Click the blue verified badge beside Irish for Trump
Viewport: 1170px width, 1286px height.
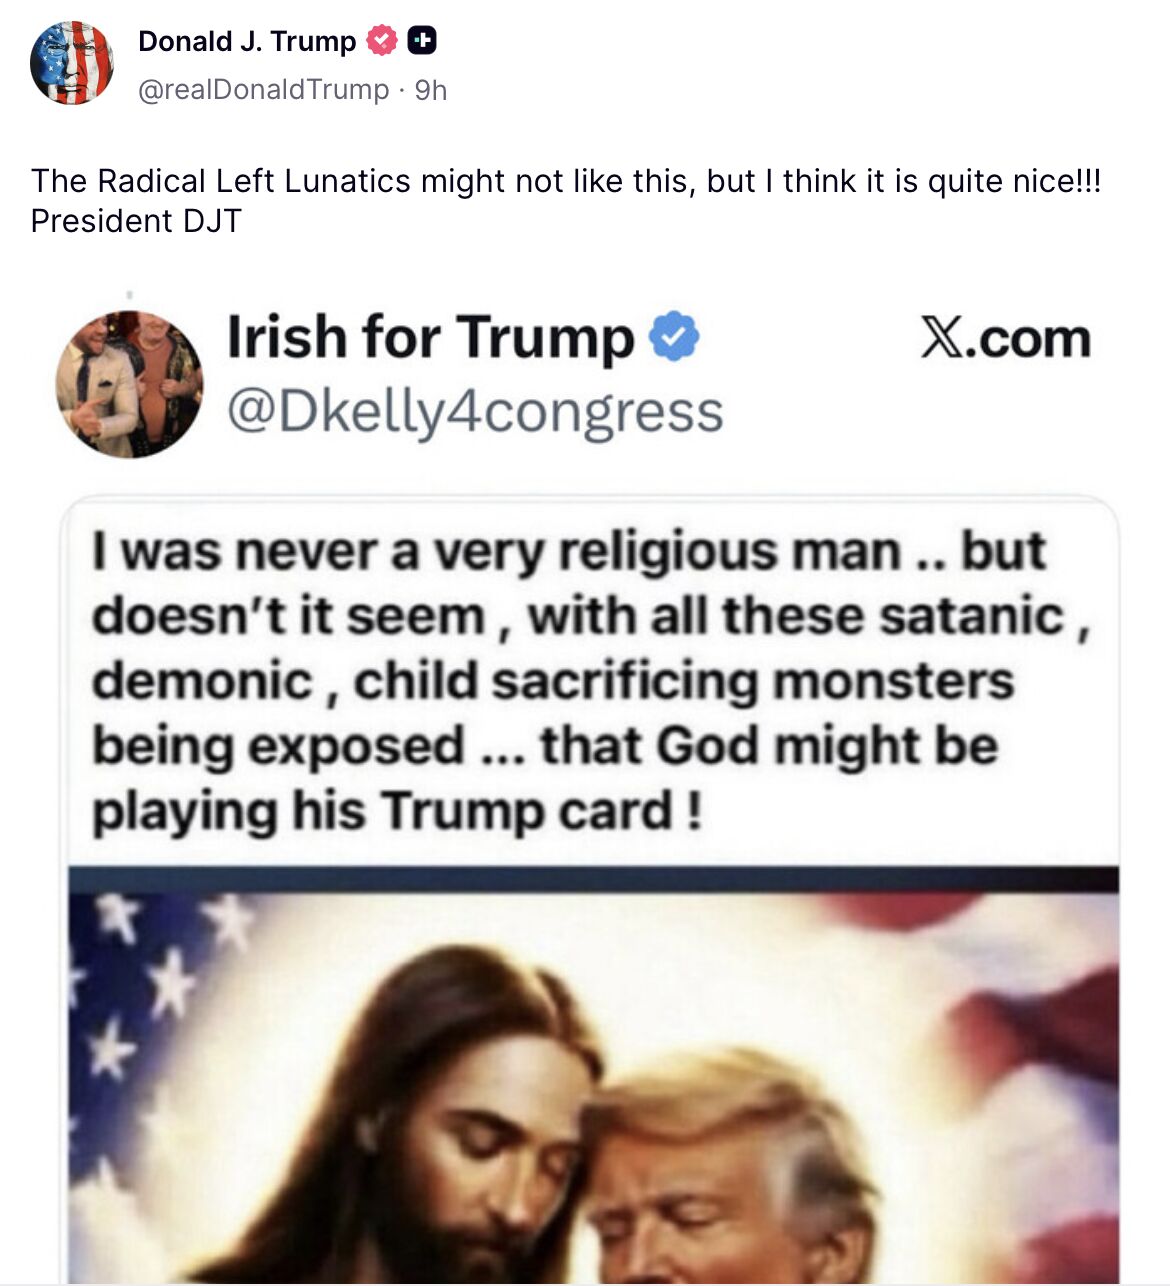pyautogui.click(x=675, y=337)
